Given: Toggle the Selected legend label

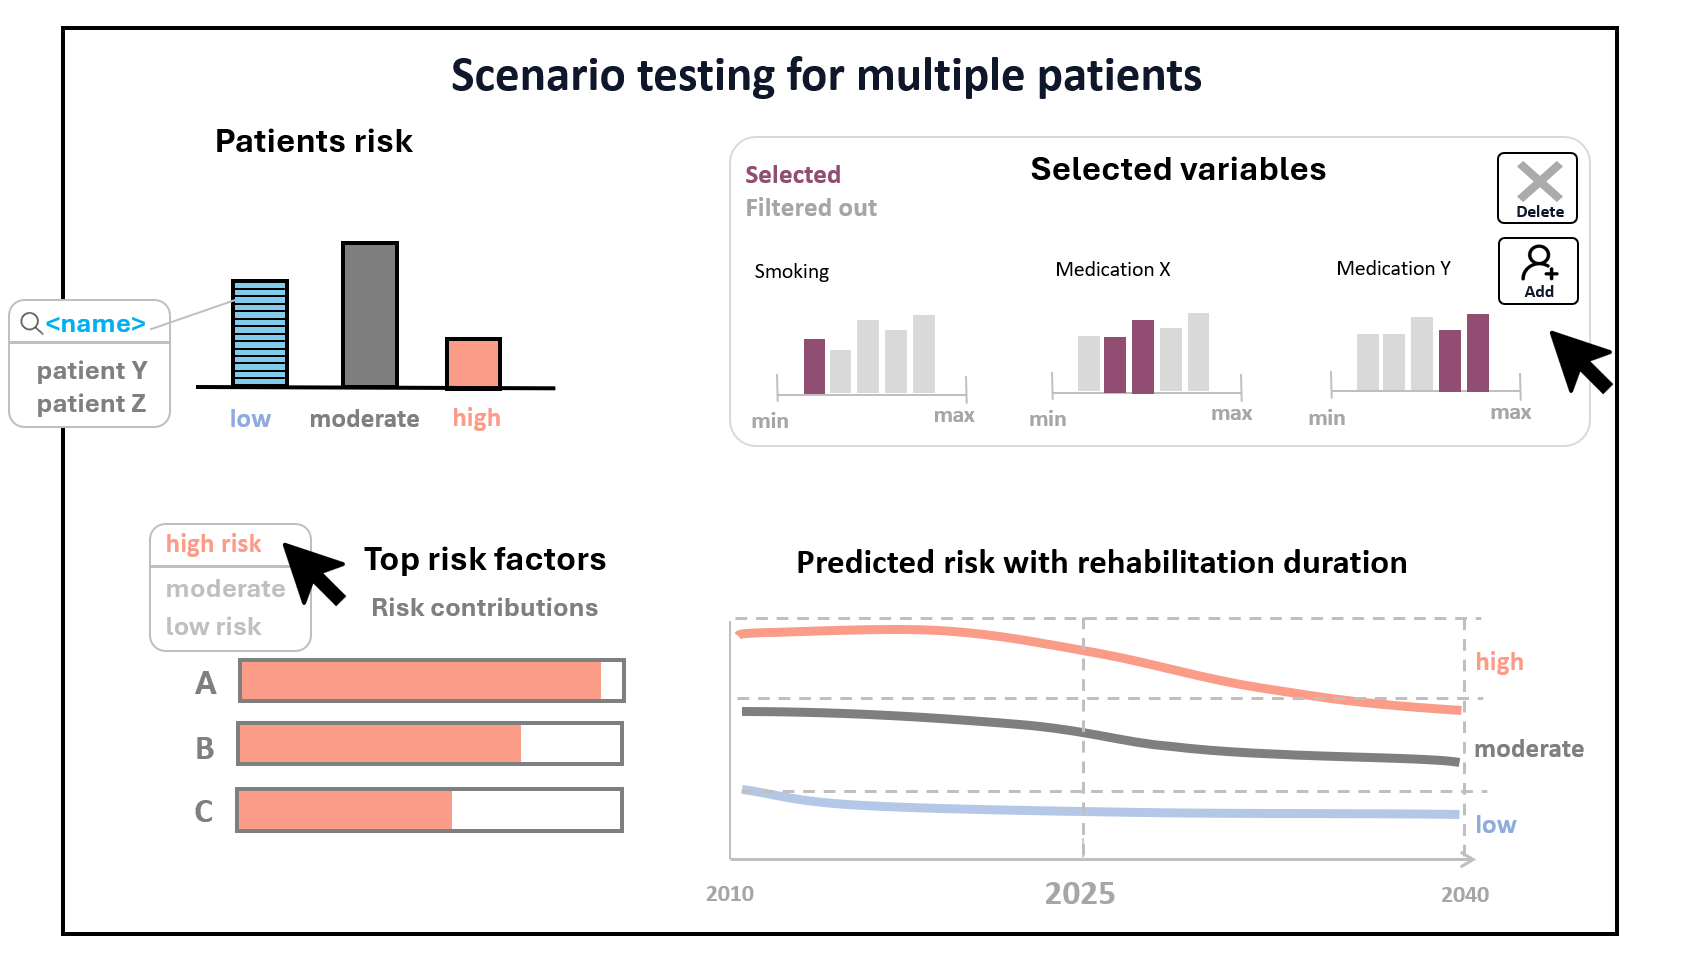Looking at the screenshot, I should coord(792,175).
